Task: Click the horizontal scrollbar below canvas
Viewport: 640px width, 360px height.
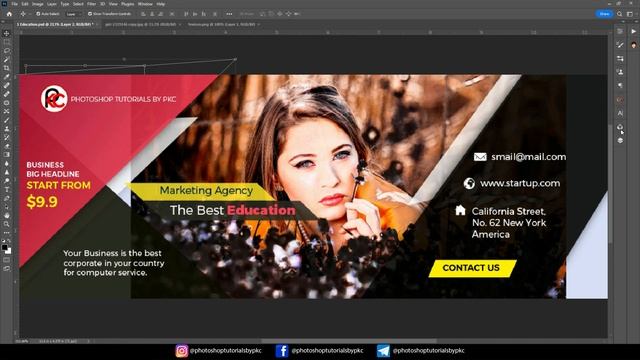Action: point(349,341)
